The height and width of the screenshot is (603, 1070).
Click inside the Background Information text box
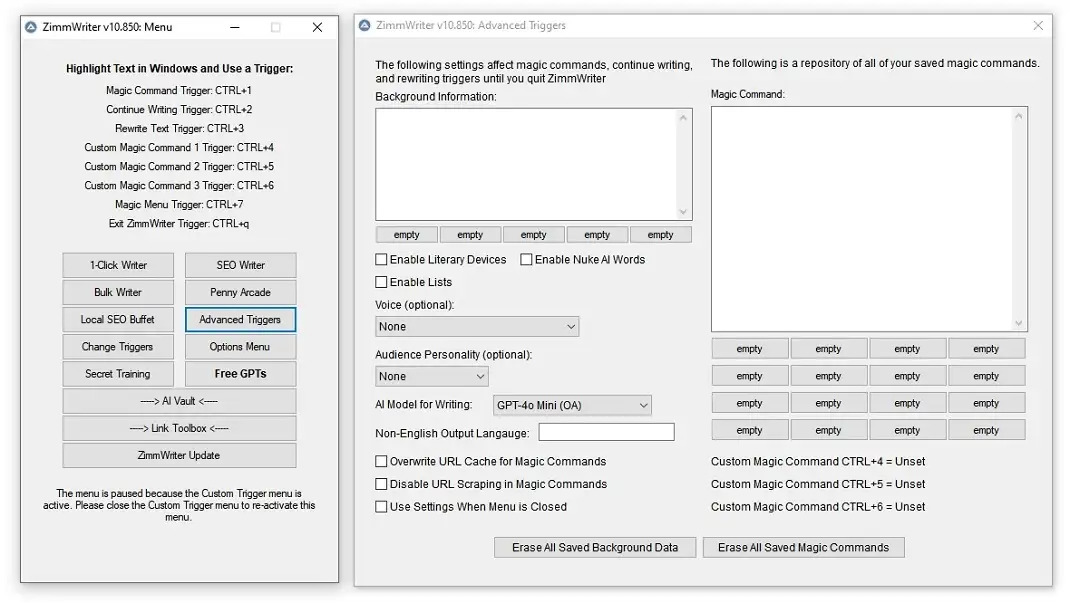click(x=526, y=164)
